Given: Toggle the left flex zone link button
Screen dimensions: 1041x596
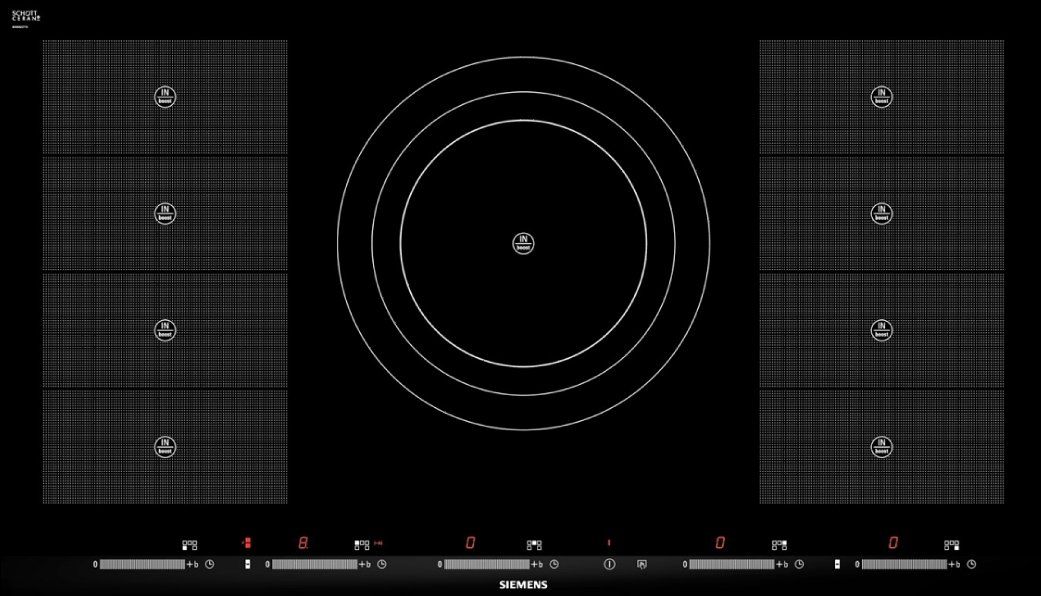Looking at the screenshot, I should pos(248,565).
